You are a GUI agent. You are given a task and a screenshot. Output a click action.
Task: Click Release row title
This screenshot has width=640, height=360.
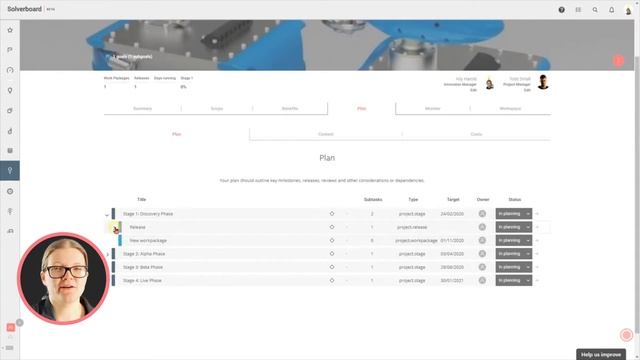pos(137,227)
